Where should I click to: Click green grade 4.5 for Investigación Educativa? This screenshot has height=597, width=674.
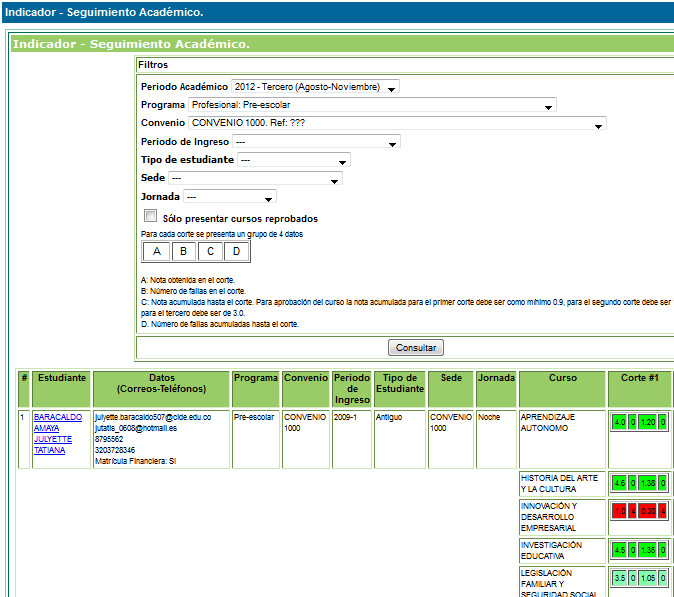(x=620, y=550)
